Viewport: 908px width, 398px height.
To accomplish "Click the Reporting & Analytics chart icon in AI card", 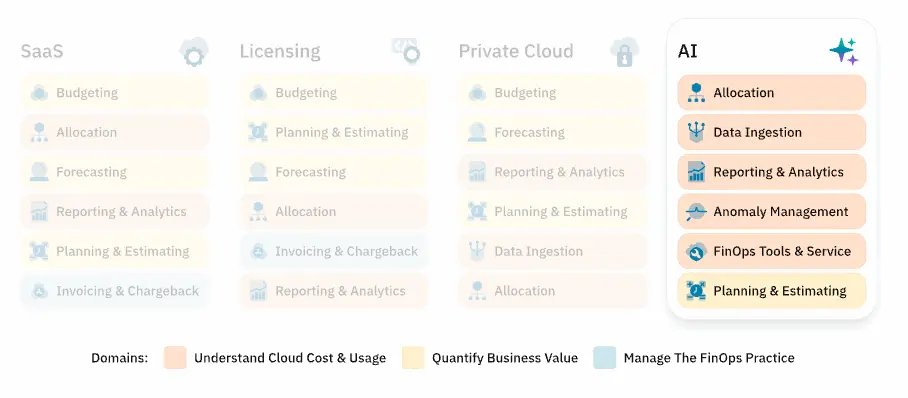I will [695, 172].
